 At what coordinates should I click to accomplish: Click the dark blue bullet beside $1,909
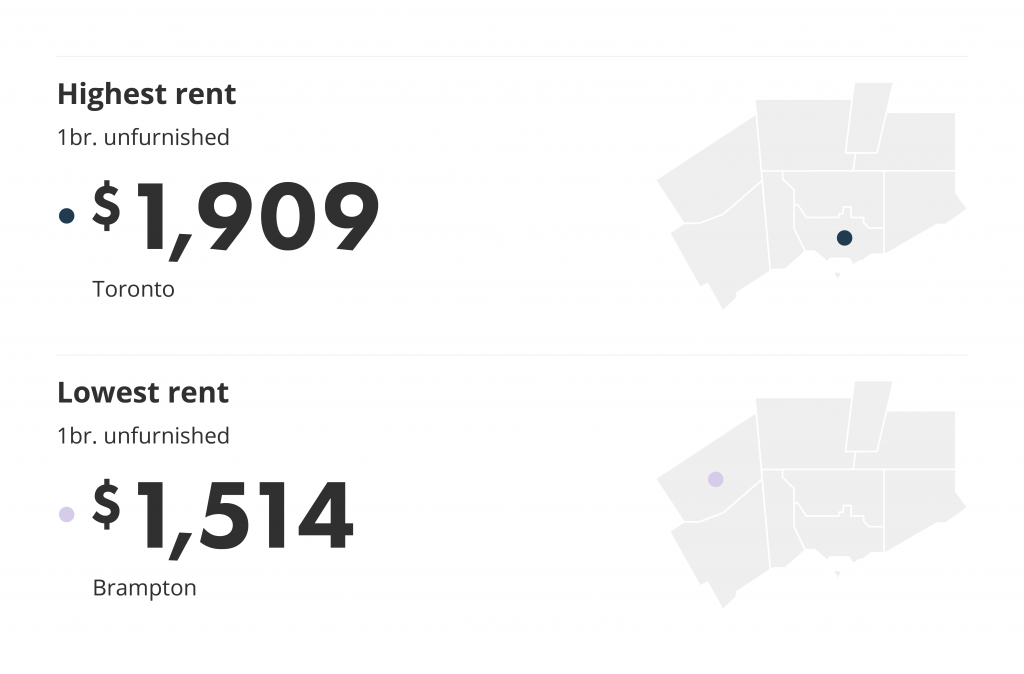(x=67, y=216)
